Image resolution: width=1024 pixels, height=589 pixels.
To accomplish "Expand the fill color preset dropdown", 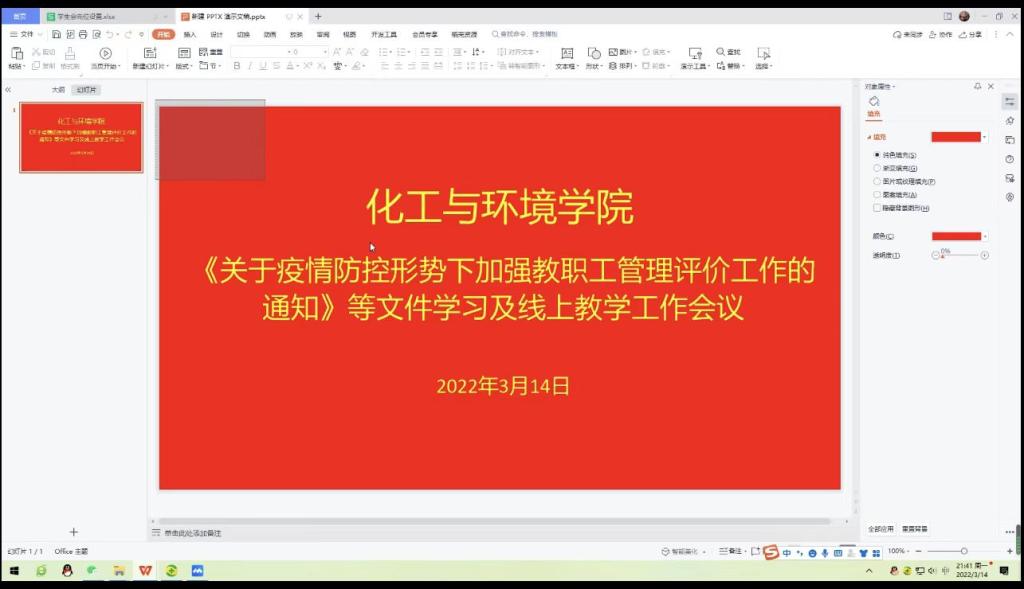I will tap(985, 137).
